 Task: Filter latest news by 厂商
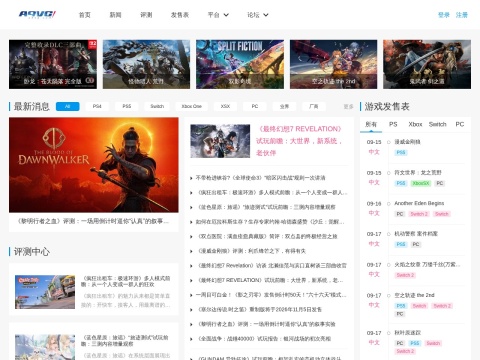314,106
